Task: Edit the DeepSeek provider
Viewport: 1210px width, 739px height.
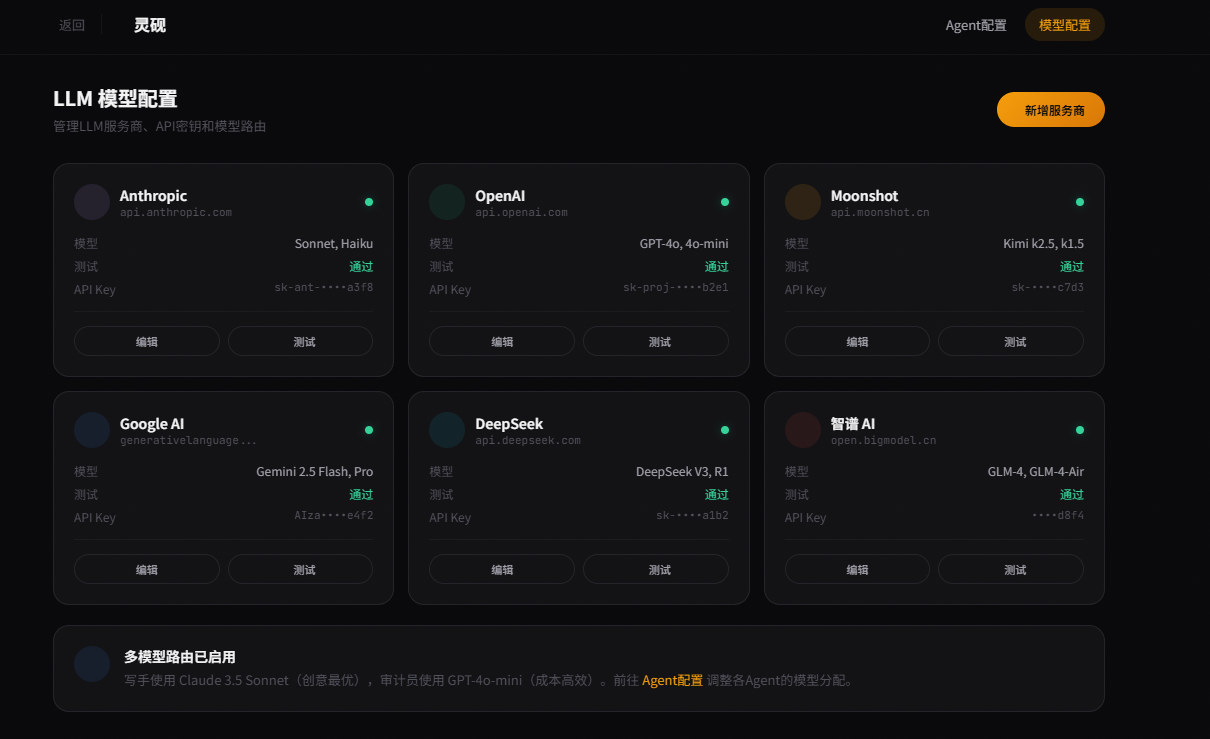Action: pyautogui.click(x=502, y=569)
